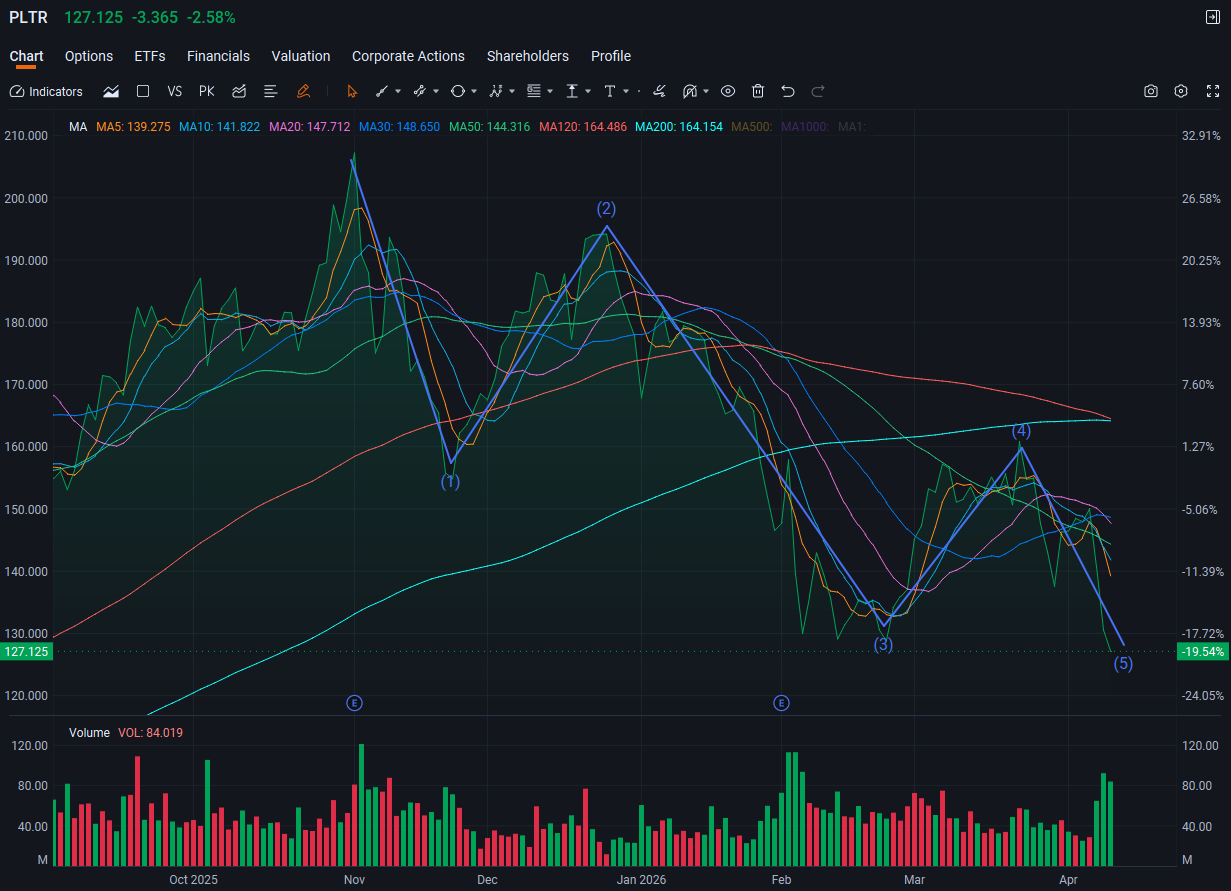Open the Shareholders tab

tap(528, 56)
